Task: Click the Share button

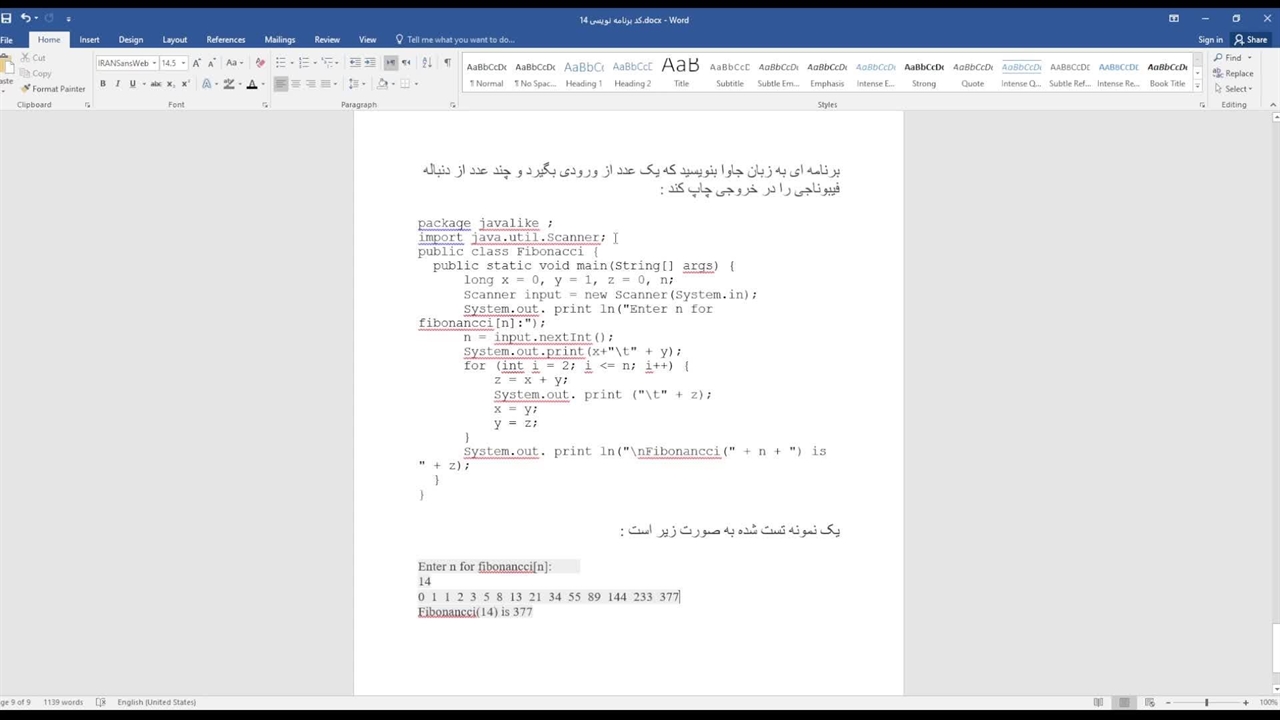Action: tap(1250, 40)
